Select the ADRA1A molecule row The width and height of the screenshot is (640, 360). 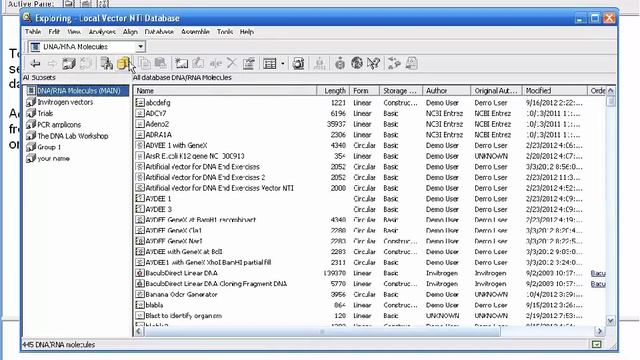tap(369, 134)
